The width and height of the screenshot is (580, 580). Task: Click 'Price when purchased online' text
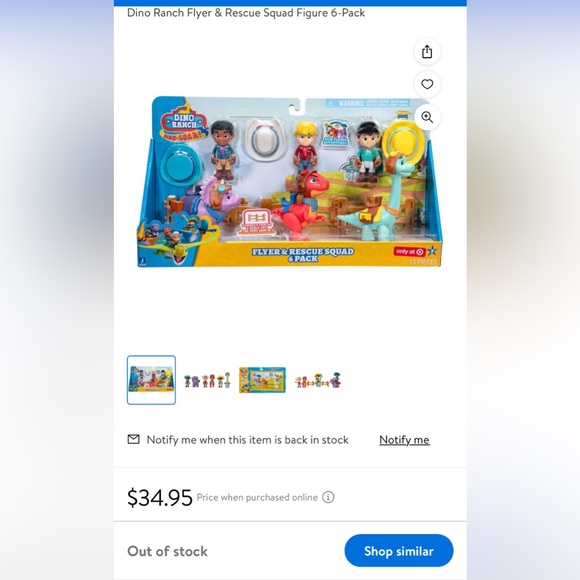click(257, 498)
